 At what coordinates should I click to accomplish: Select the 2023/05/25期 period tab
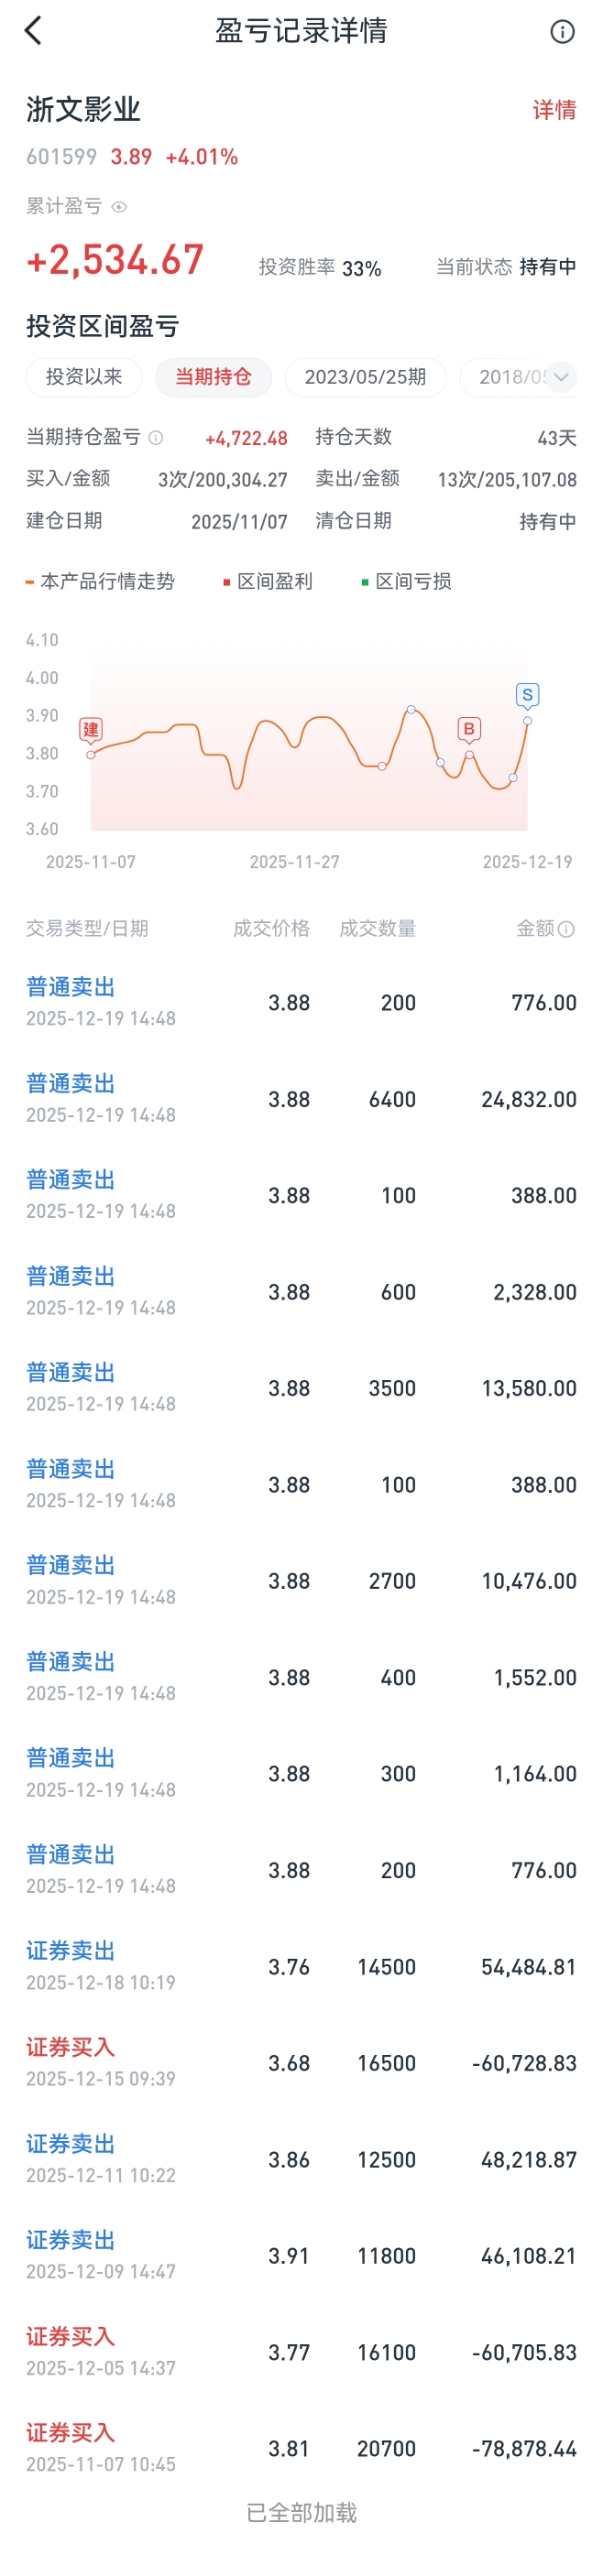pos(365,377)
